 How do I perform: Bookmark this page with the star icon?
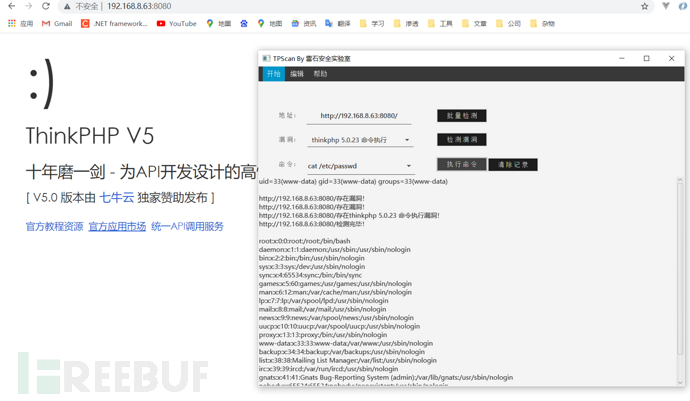tap(644, 6)
